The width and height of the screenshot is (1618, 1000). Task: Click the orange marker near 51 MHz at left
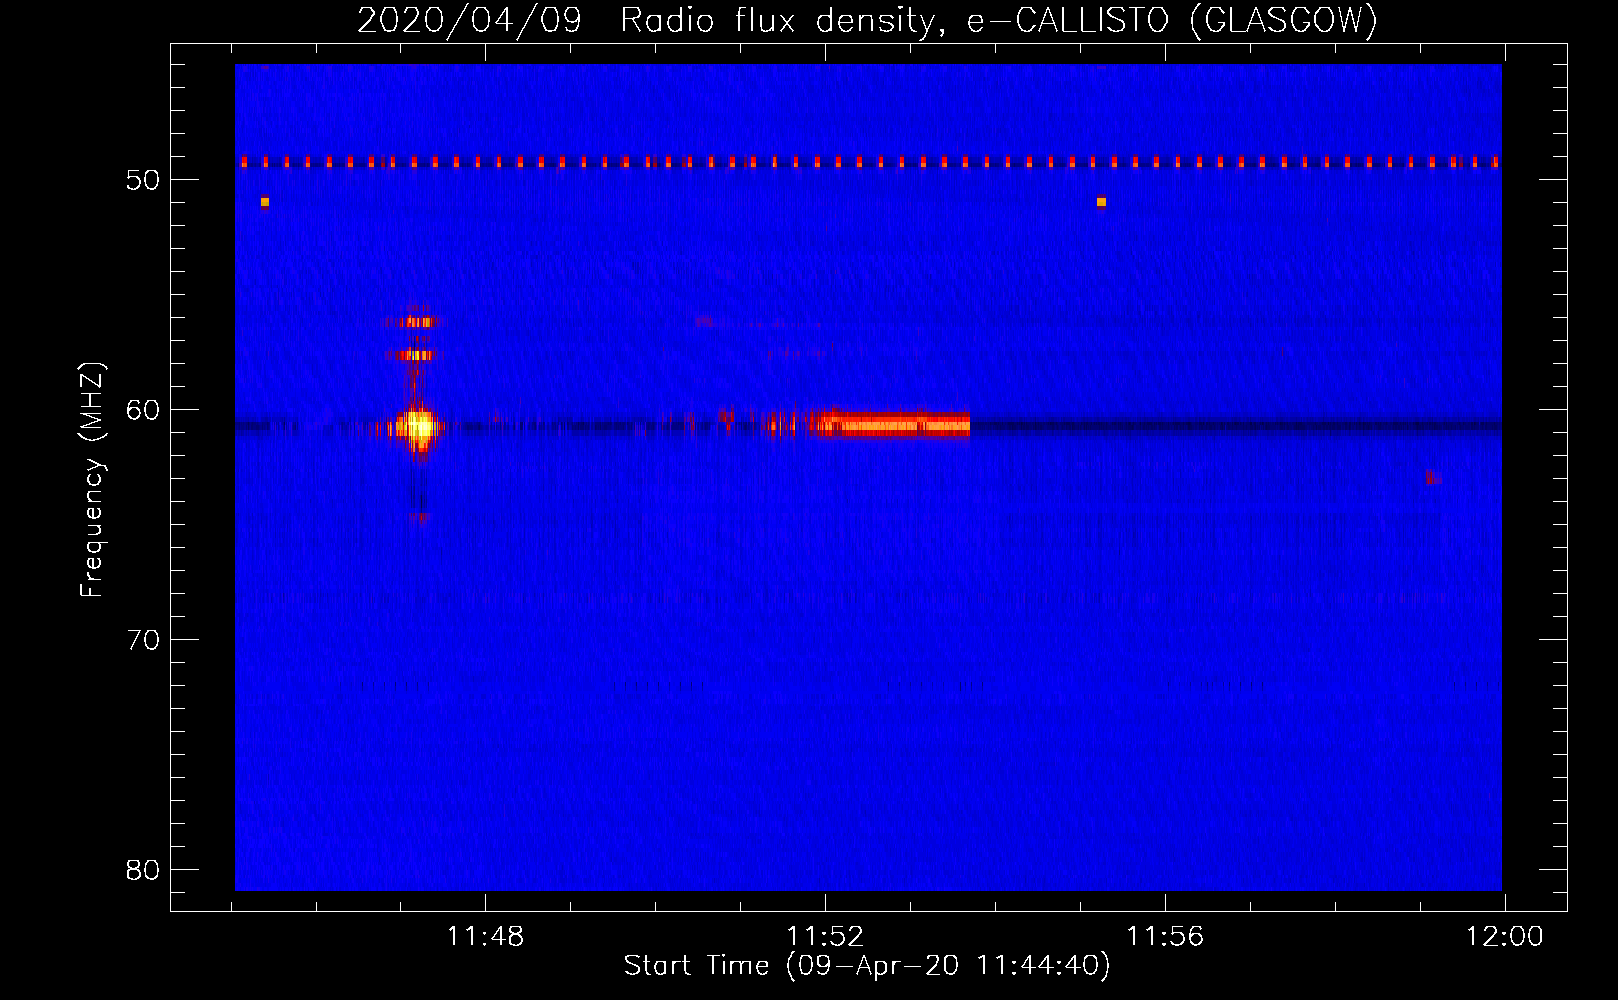pyautogui.click(x=265, y=202)
